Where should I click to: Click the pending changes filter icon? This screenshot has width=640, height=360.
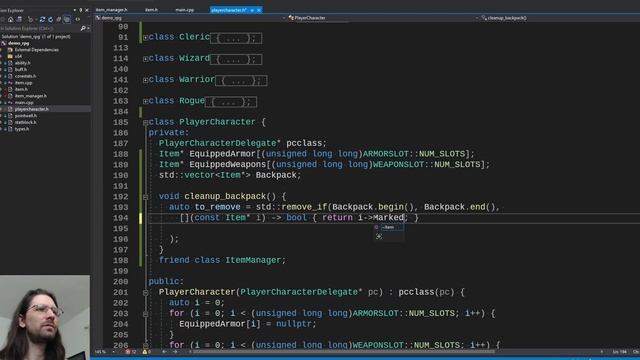click(31, 19)
